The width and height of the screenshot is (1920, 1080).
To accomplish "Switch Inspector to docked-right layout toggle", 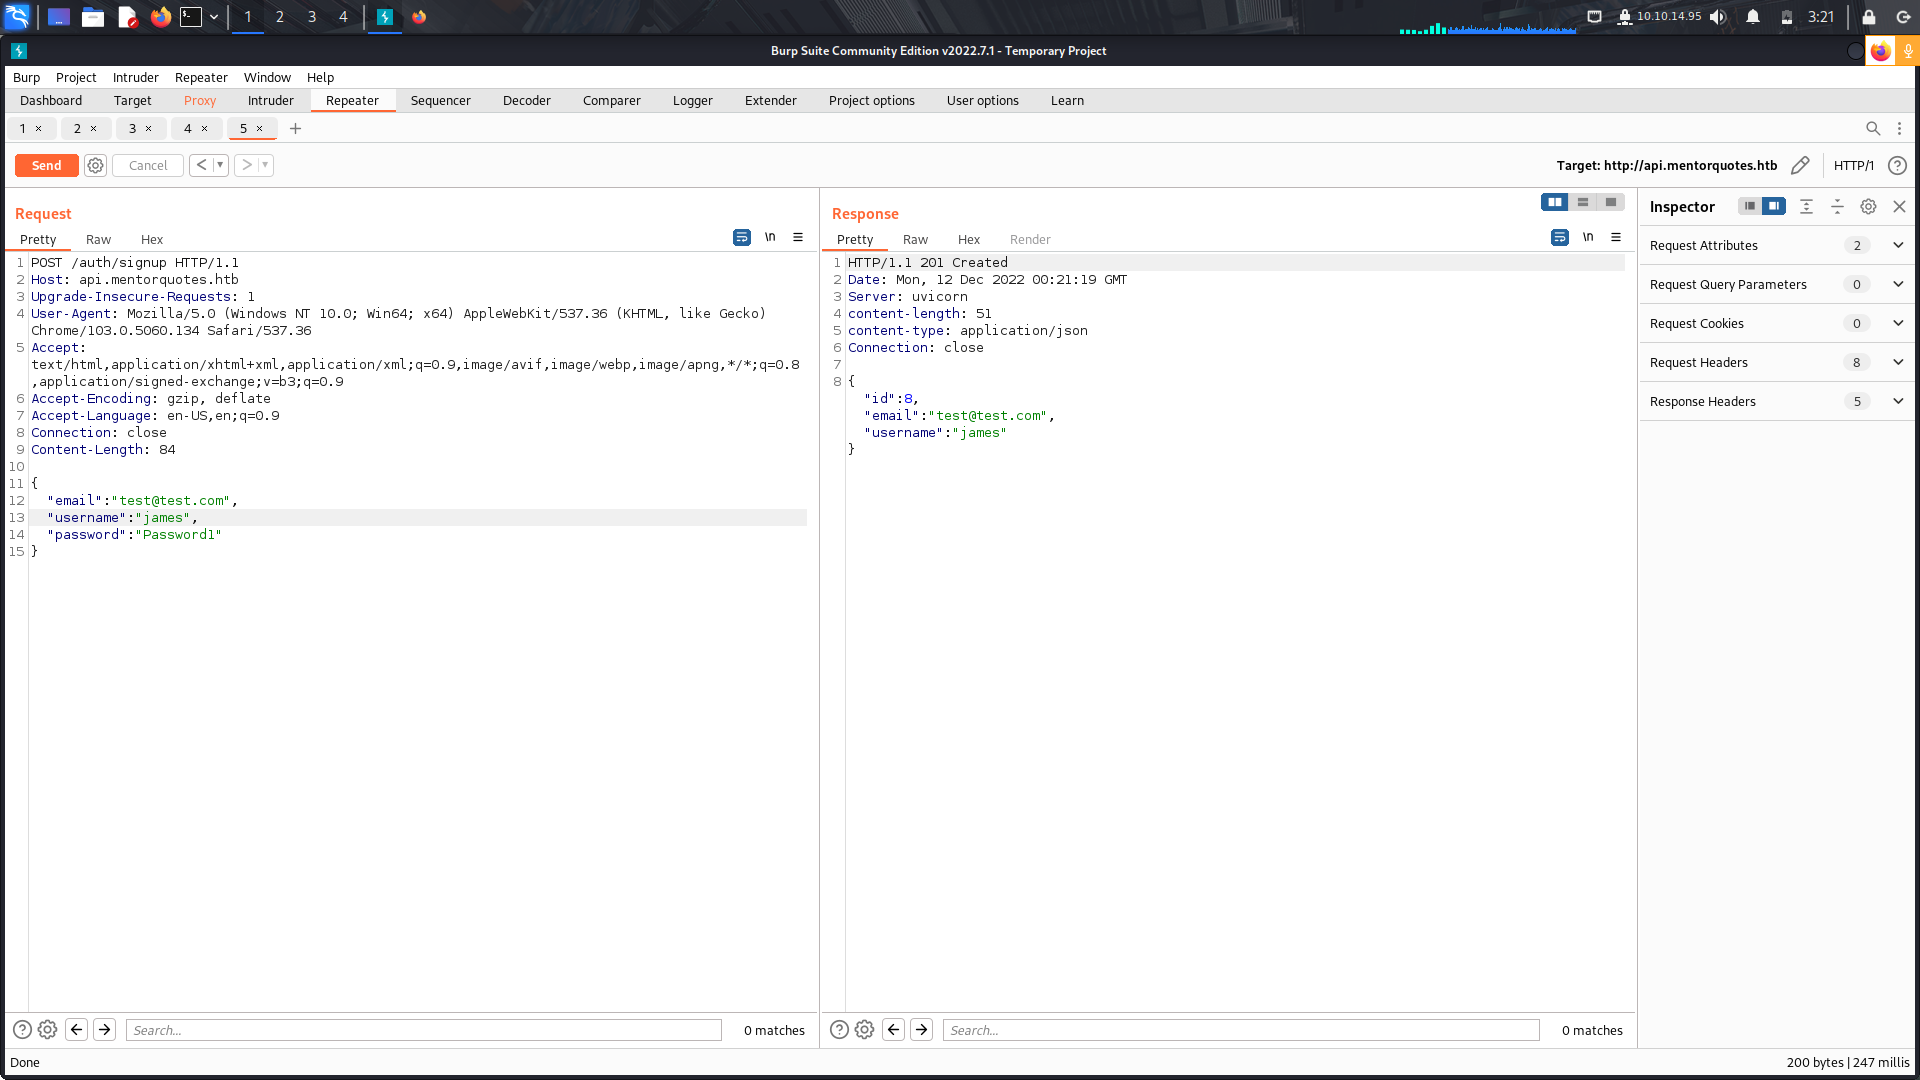I will pyautogui.click(x=1774, y=206).
